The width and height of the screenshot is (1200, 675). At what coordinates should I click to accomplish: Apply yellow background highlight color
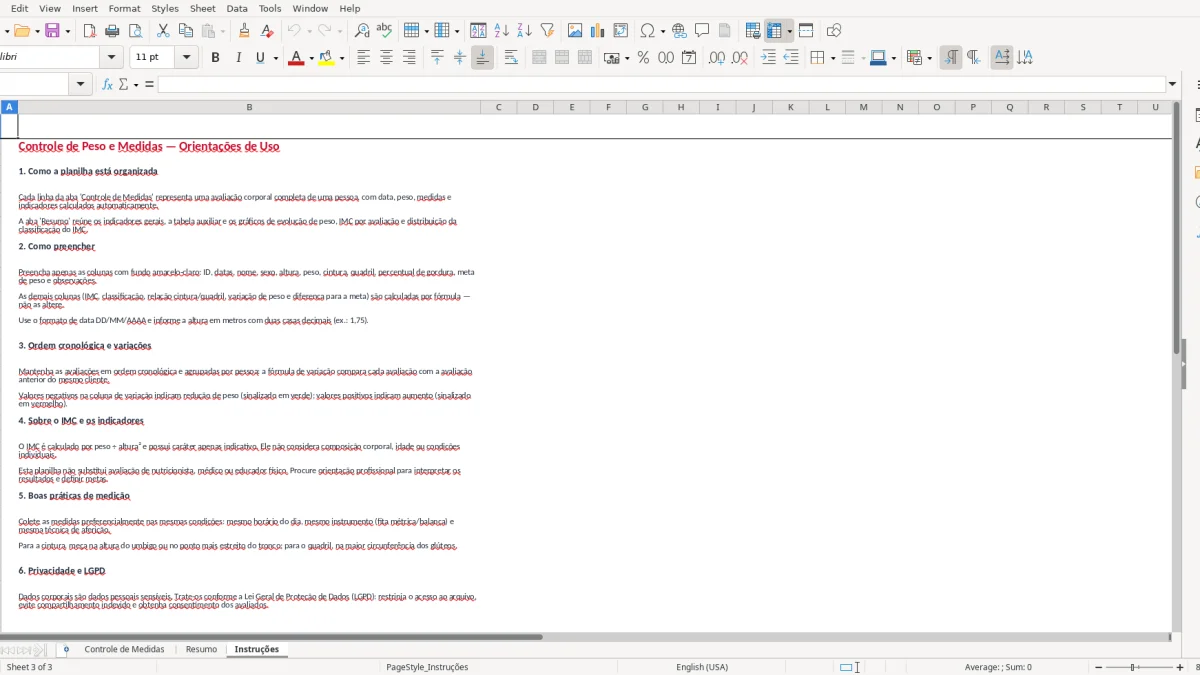click(x=326, y=58)
